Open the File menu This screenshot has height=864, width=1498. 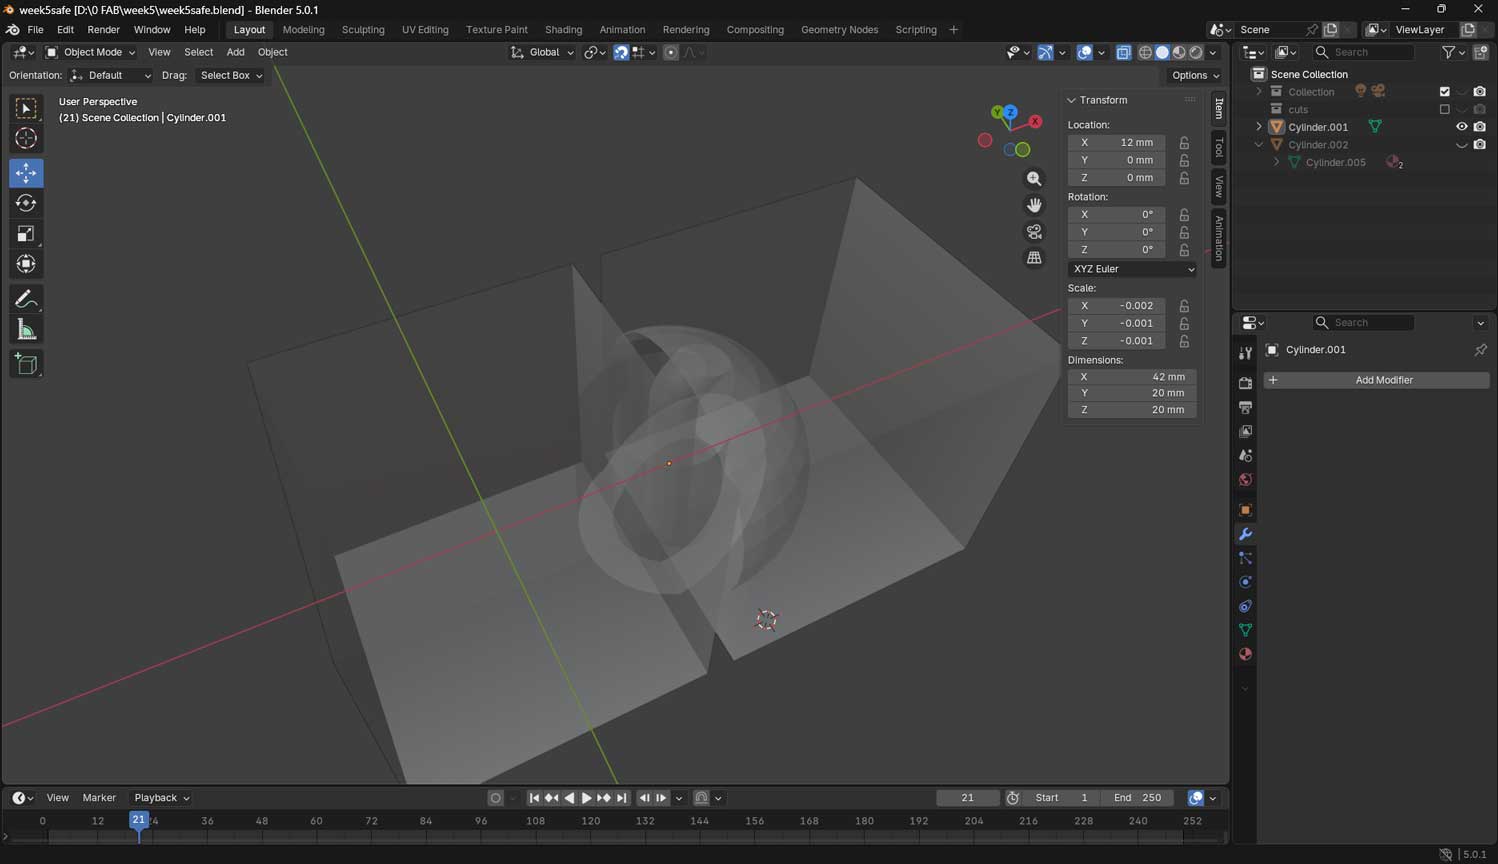(35, 30)
